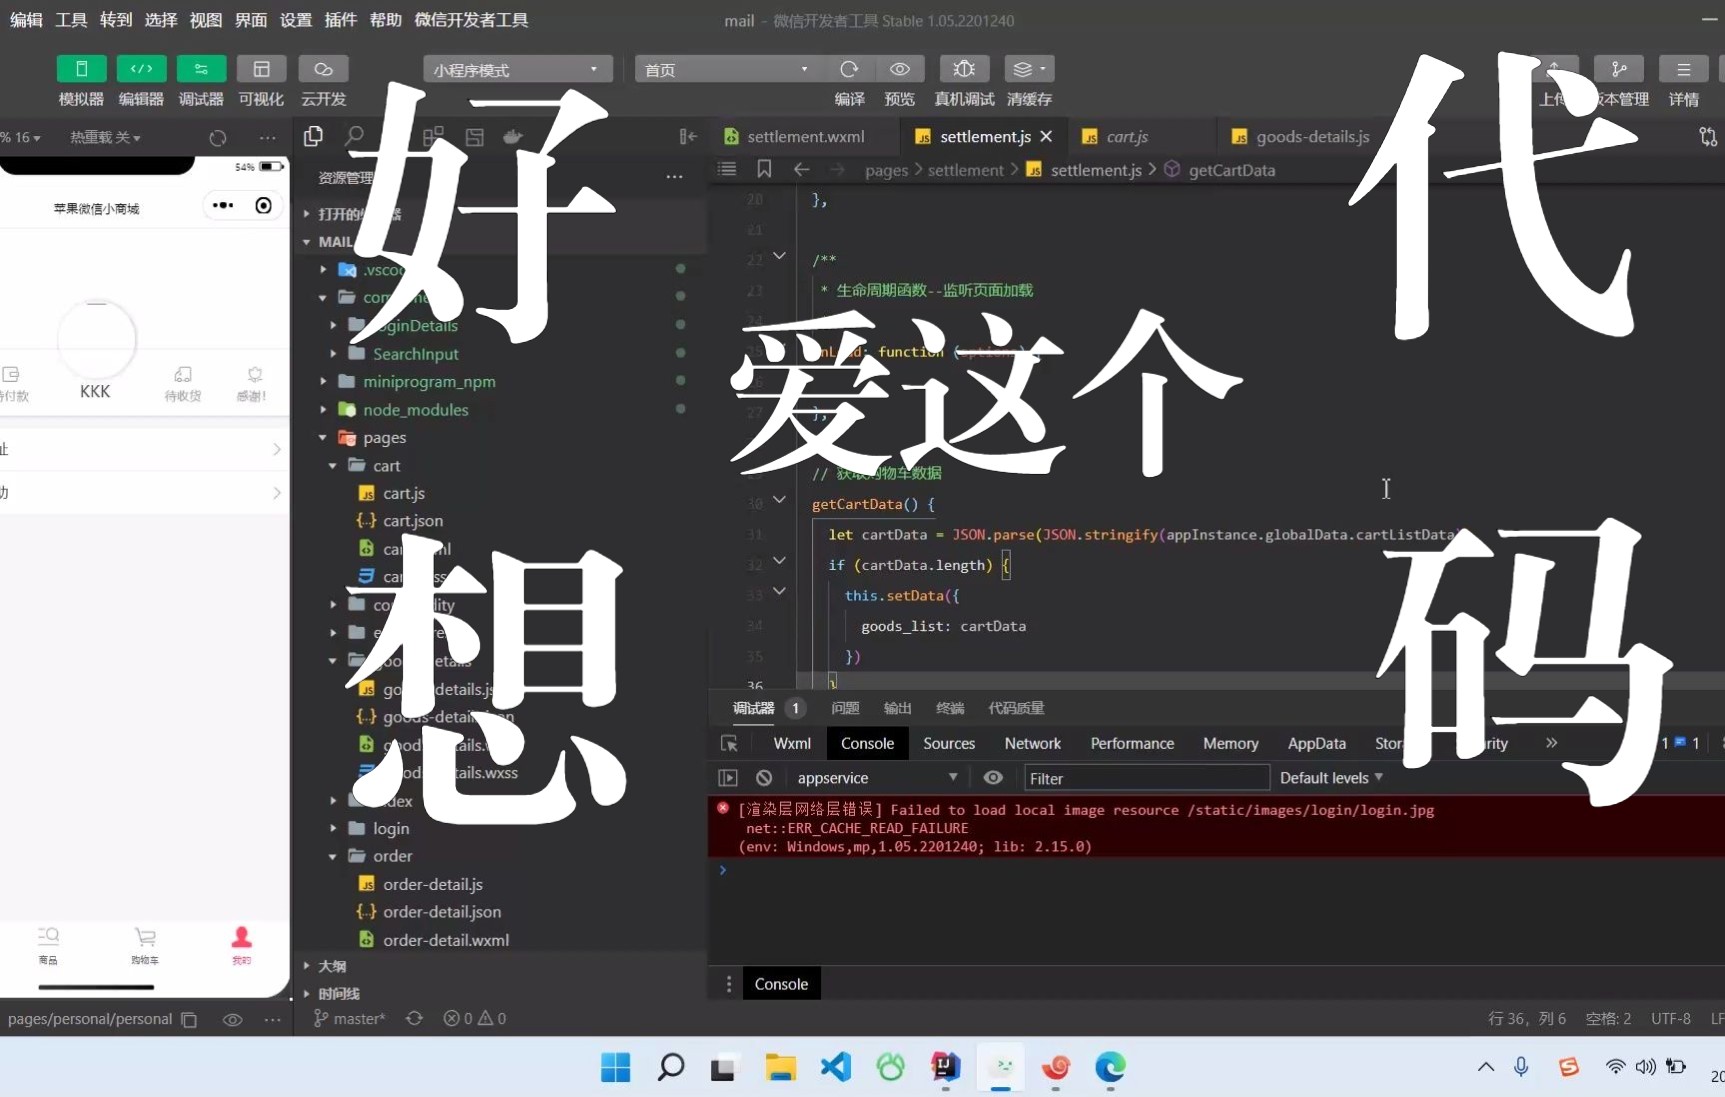Click the console Filter input field
This screenshot has height=1097, width=1725.
pyautogui.click(x=1146, y=778)
